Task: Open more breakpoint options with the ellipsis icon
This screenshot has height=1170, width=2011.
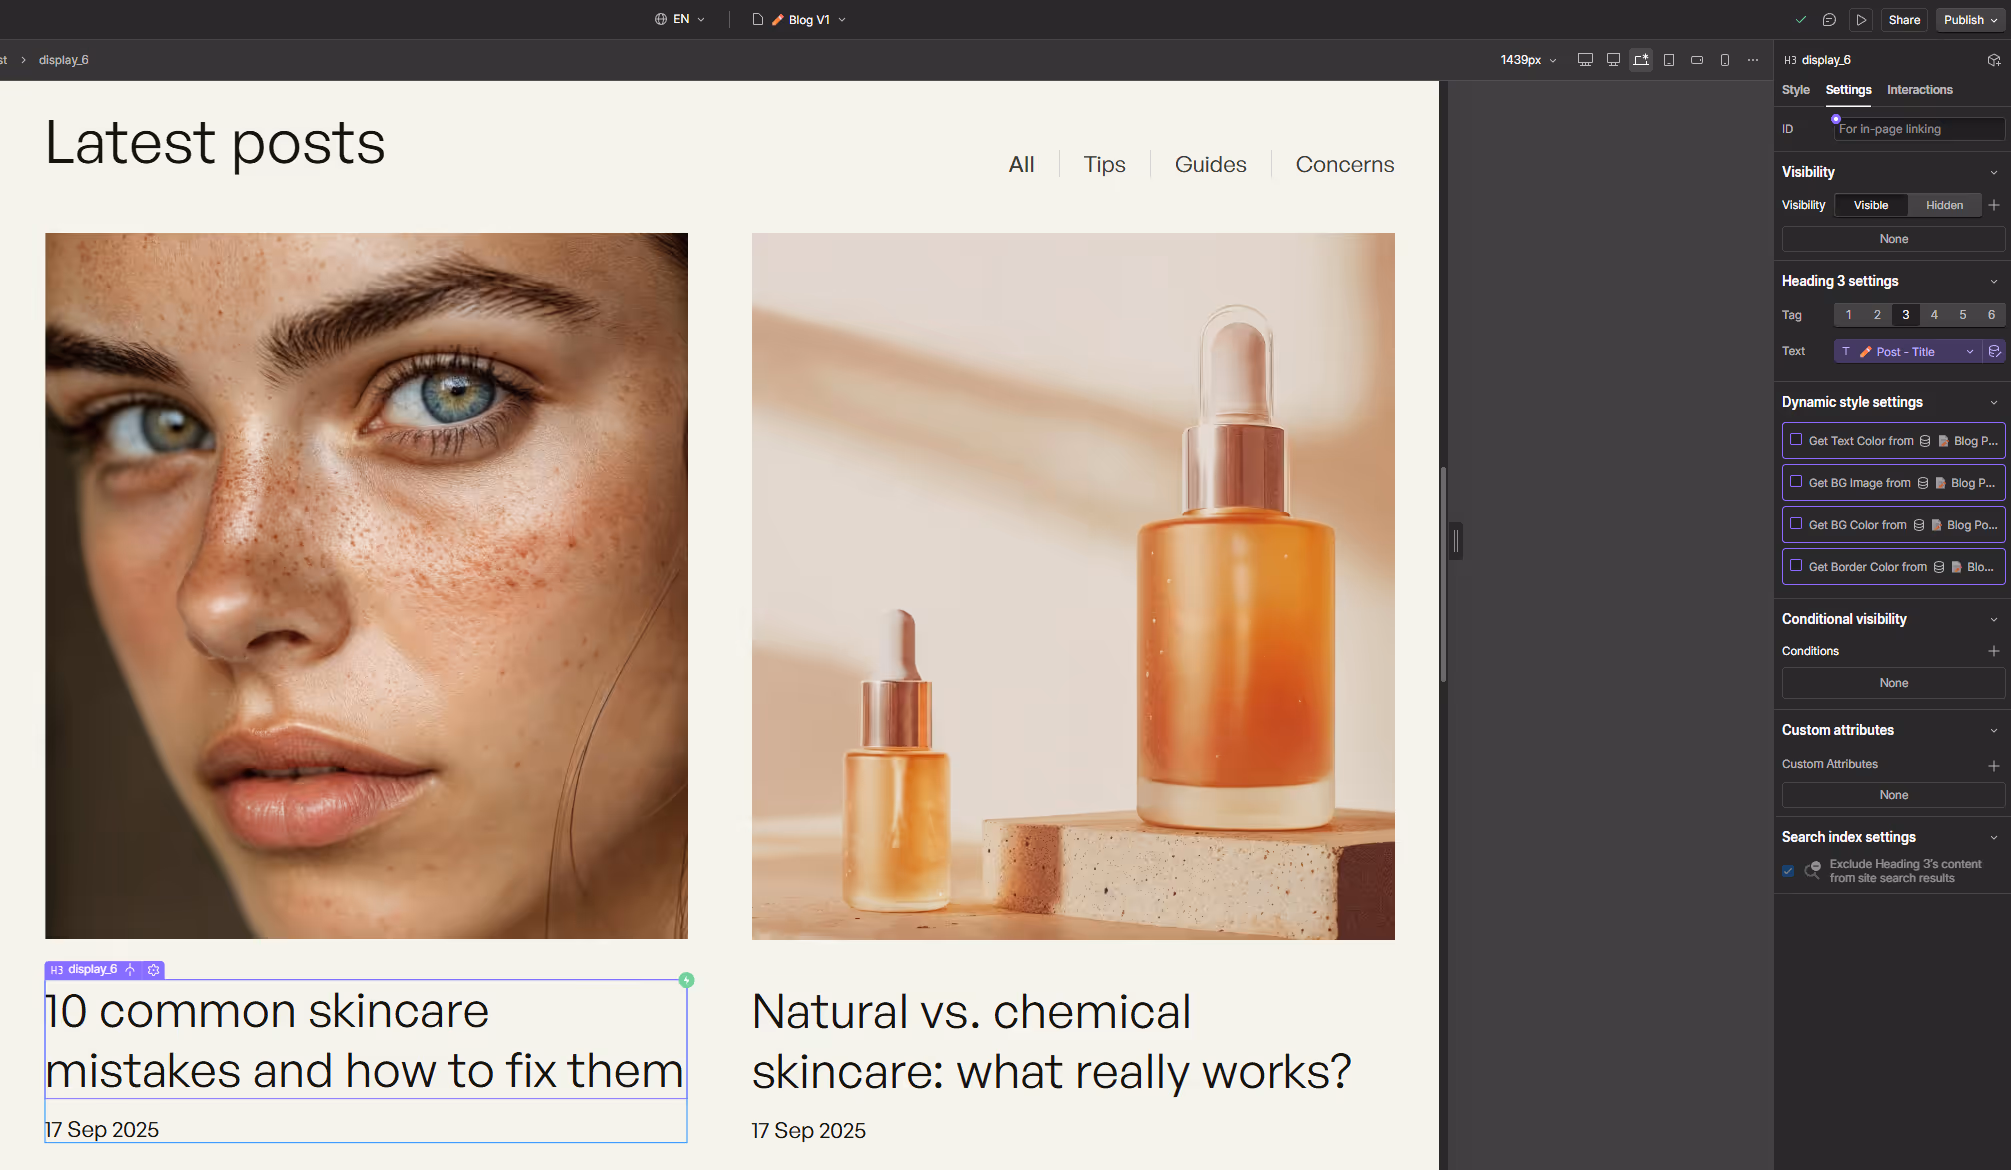Action: pyautogui.click(x=1753, y=60)
